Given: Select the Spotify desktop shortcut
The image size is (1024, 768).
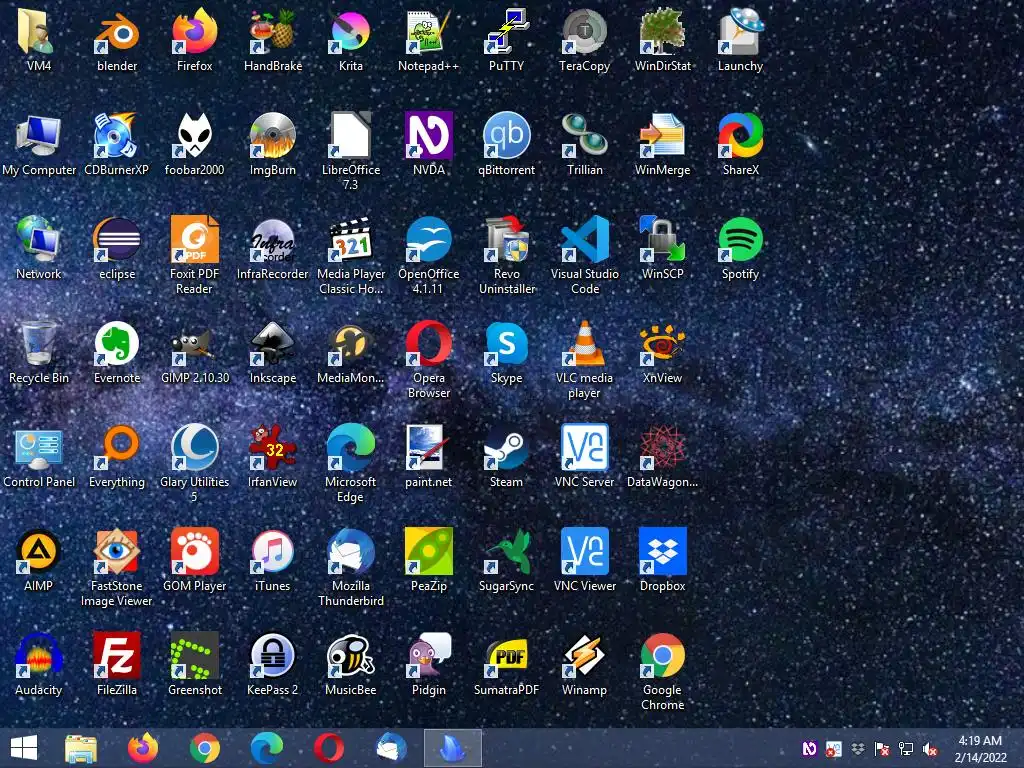Looking at the screenshot, I should 740,240.
